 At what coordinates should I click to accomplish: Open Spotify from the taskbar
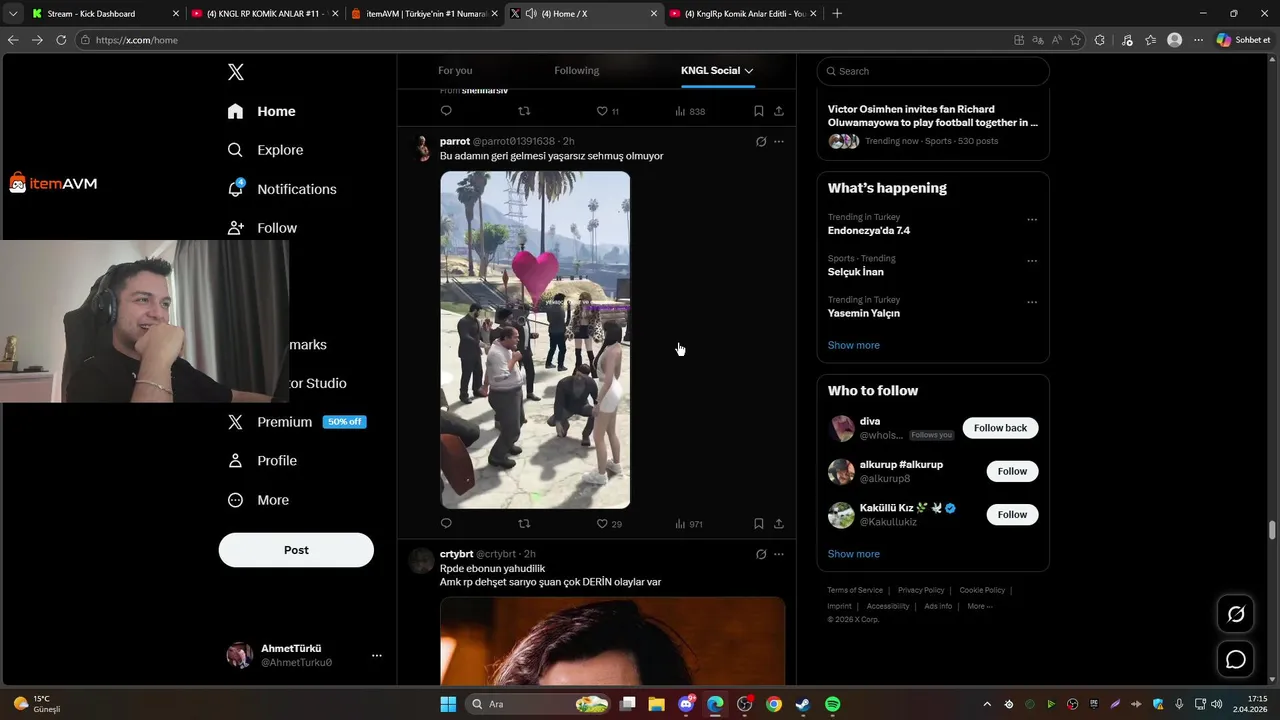pyautogui.click(x=832, y=704)
